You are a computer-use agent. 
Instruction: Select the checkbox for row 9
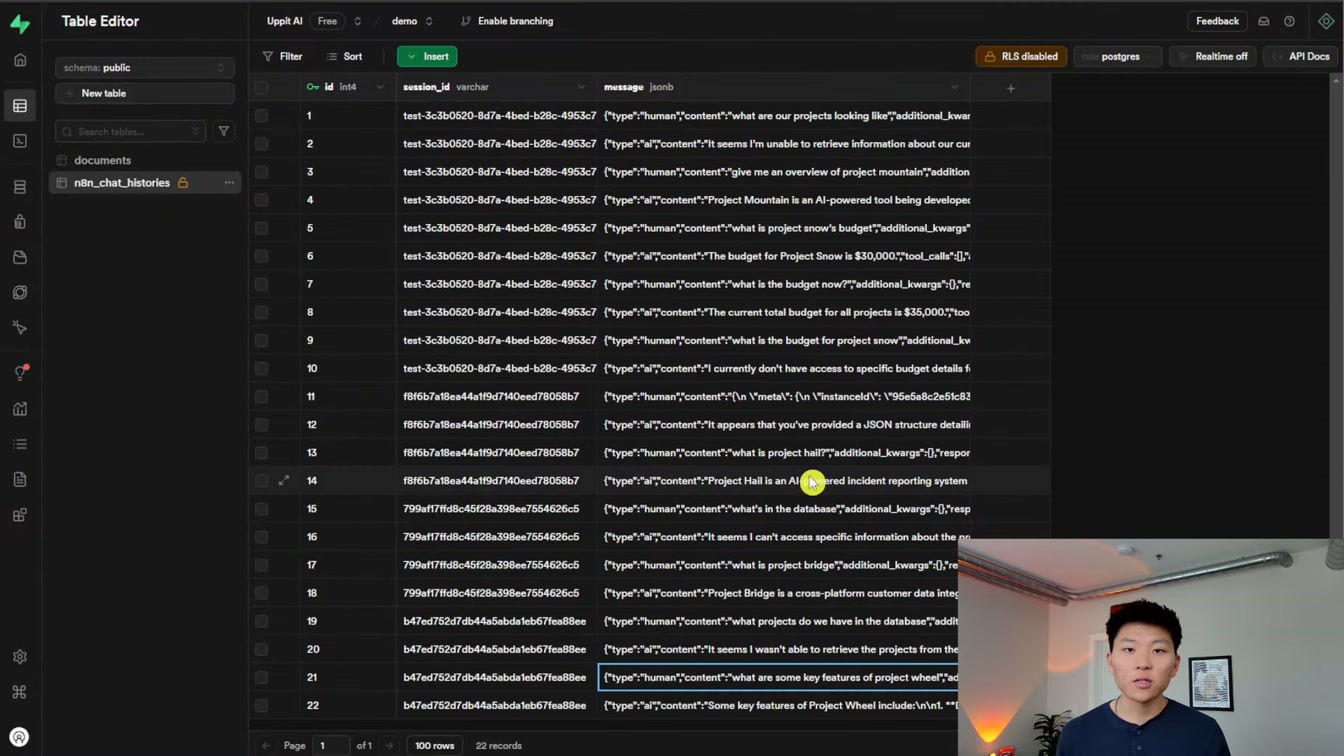pyautogui.click(x=261, y=340)
